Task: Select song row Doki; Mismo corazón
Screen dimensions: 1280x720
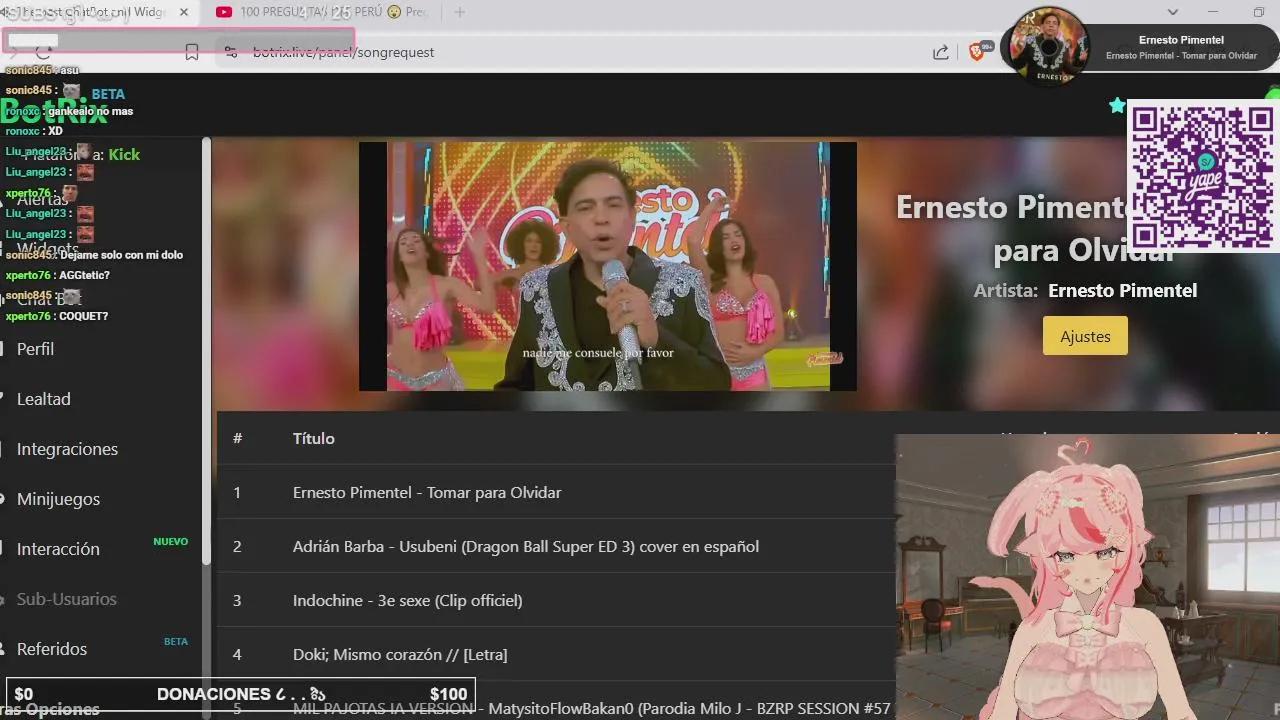Action: [x=556, y=654]
